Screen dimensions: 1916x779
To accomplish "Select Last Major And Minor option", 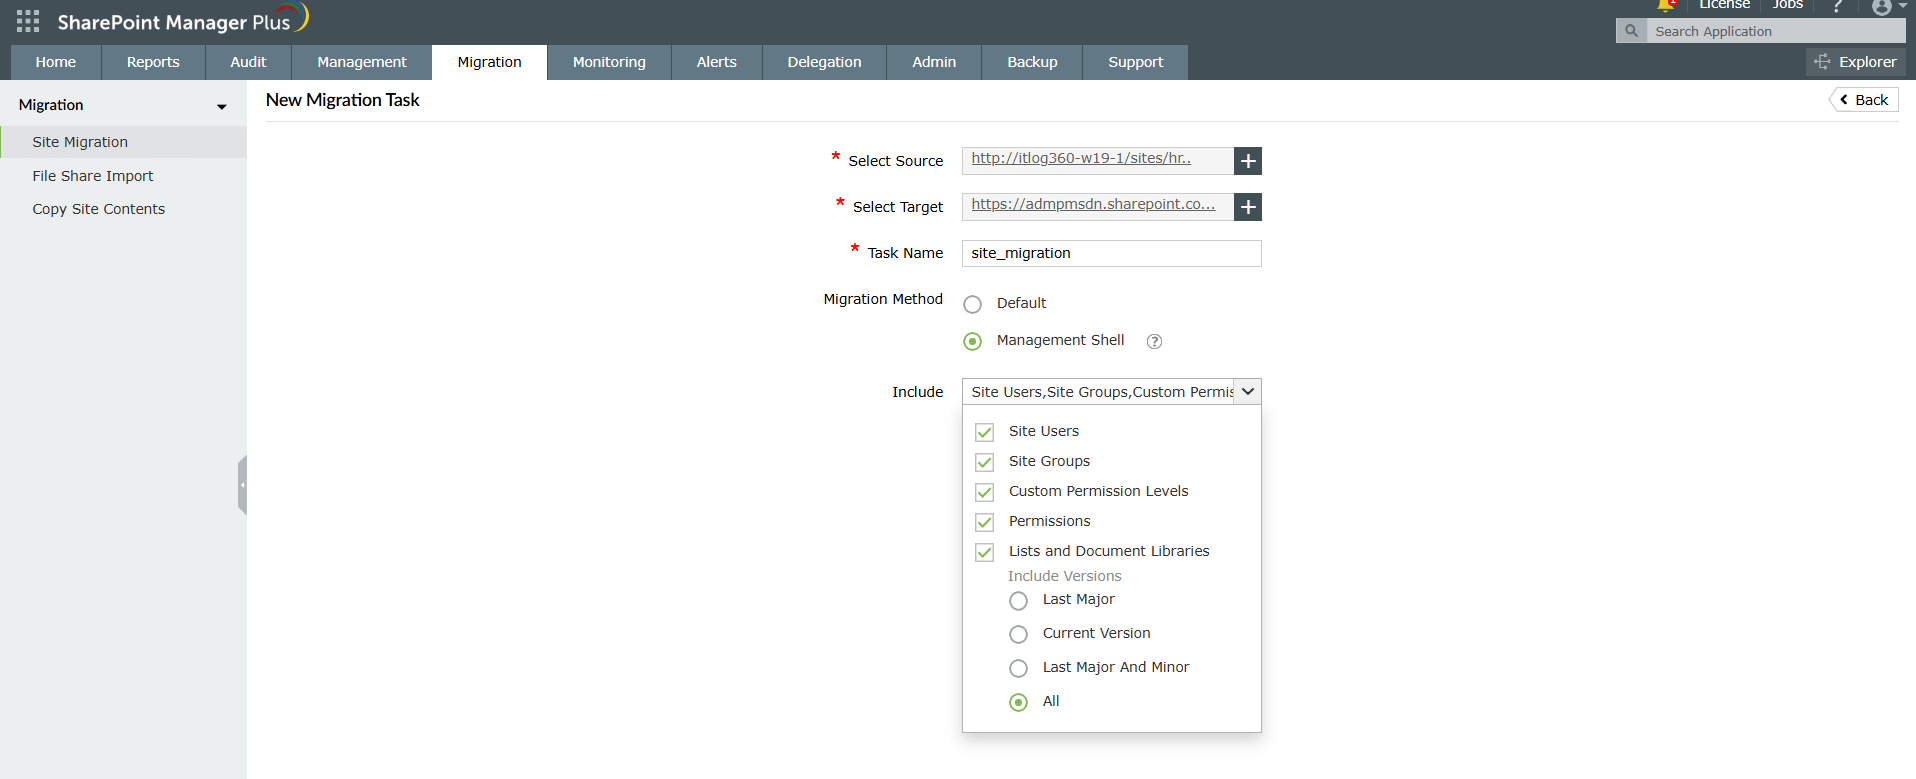I will 1018,669.
